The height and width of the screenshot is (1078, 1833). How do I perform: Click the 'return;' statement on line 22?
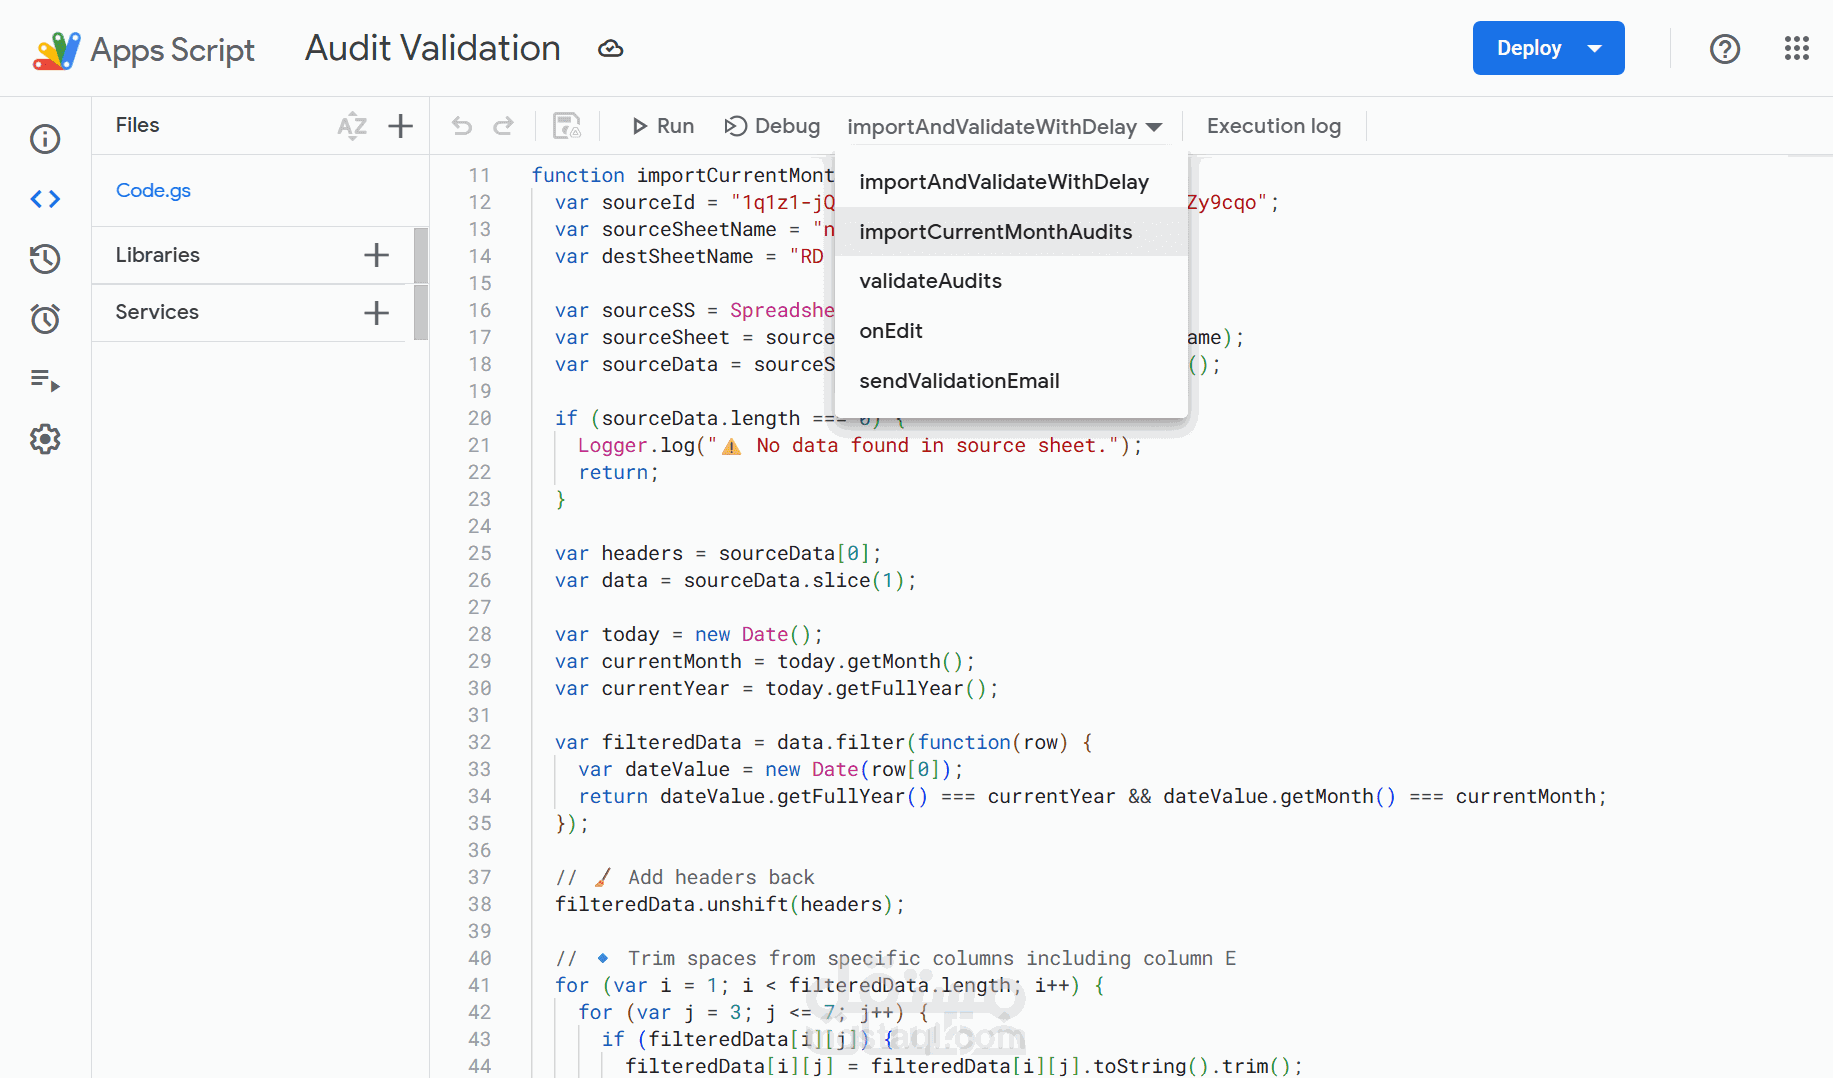[618, 472]
